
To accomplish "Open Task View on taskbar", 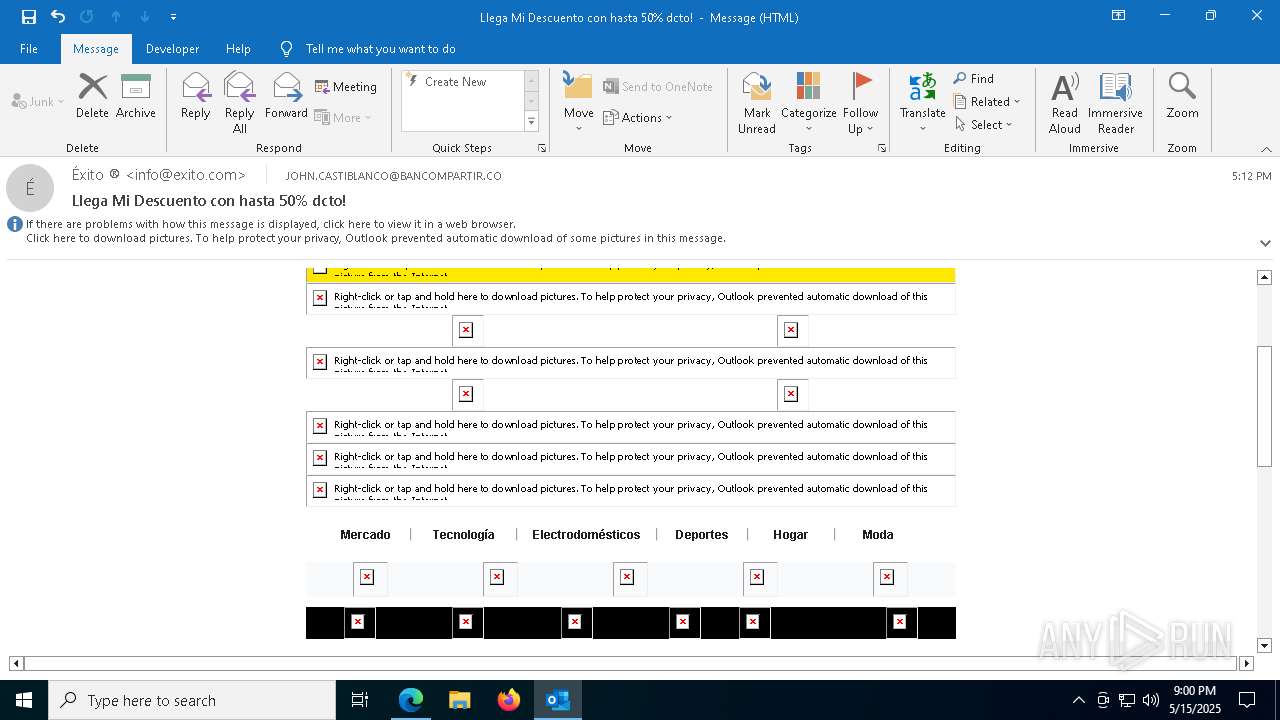I will [x=360, y=700].
